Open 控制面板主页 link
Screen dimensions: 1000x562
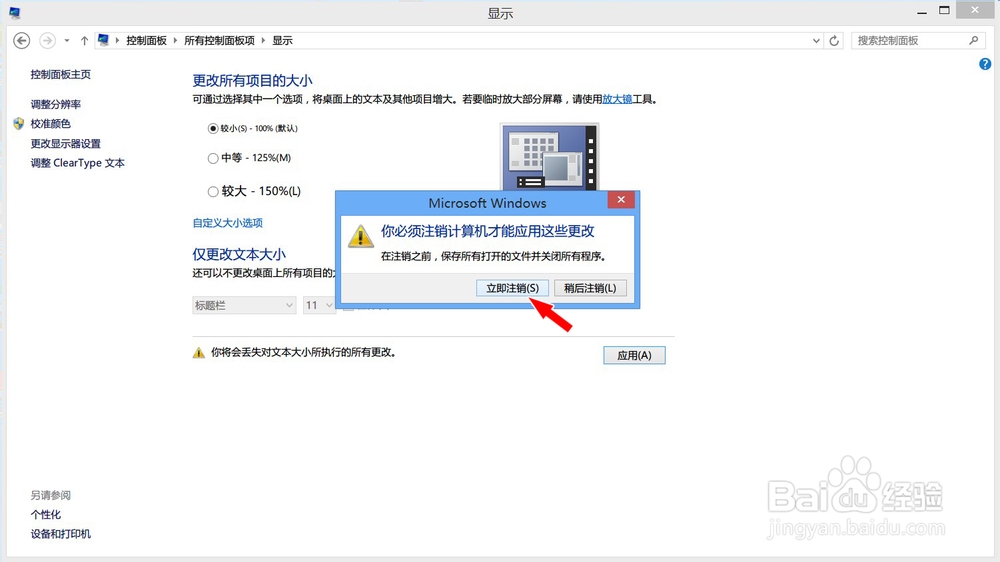point(61,75)
